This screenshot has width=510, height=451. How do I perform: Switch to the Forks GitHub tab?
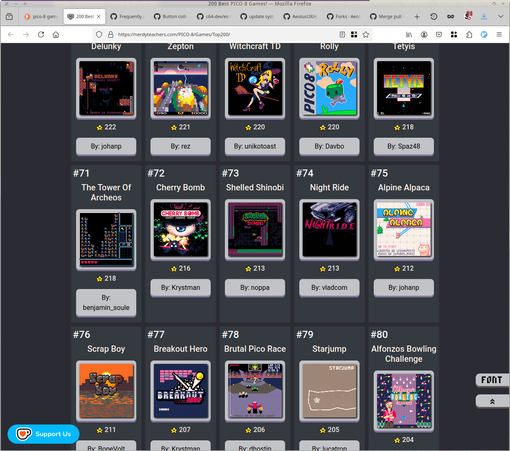click(x=344, y=16)
